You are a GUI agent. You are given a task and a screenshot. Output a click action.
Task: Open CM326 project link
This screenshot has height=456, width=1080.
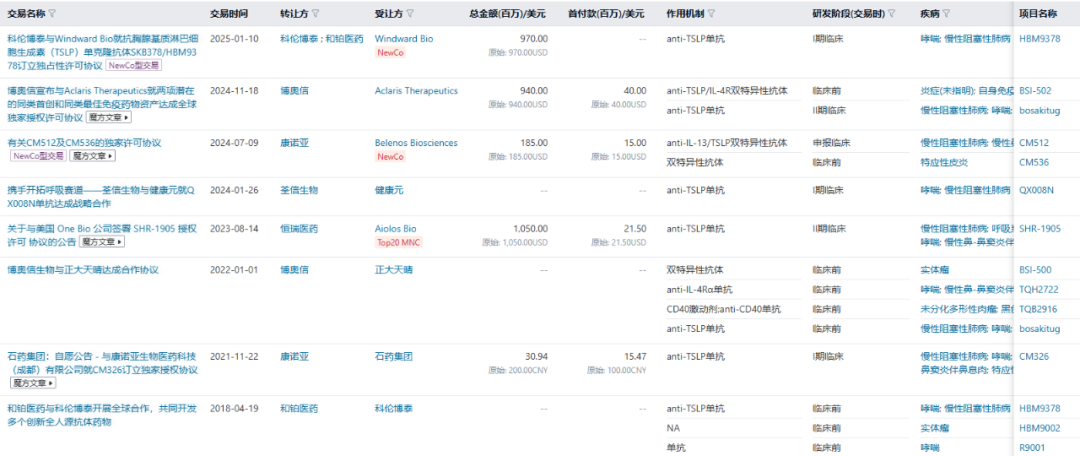point(1034,356)
